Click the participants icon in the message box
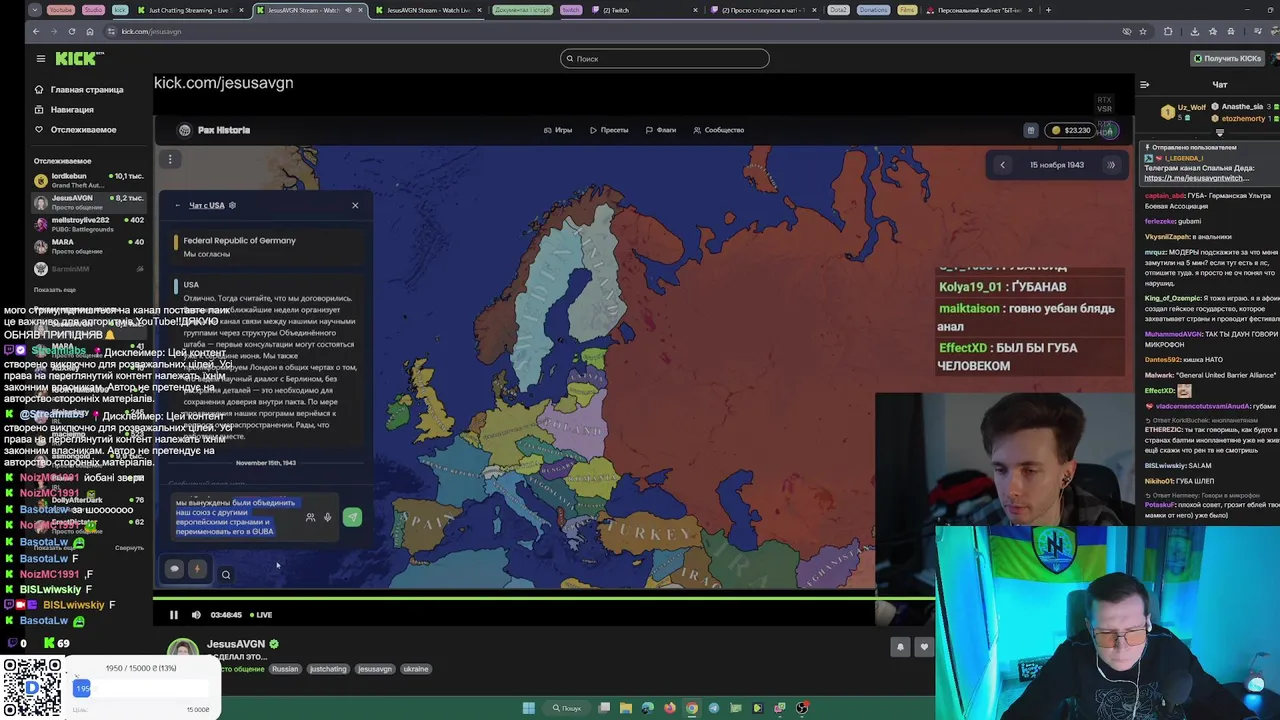The width and height of the screenshot is (1280, 720). 310,518
